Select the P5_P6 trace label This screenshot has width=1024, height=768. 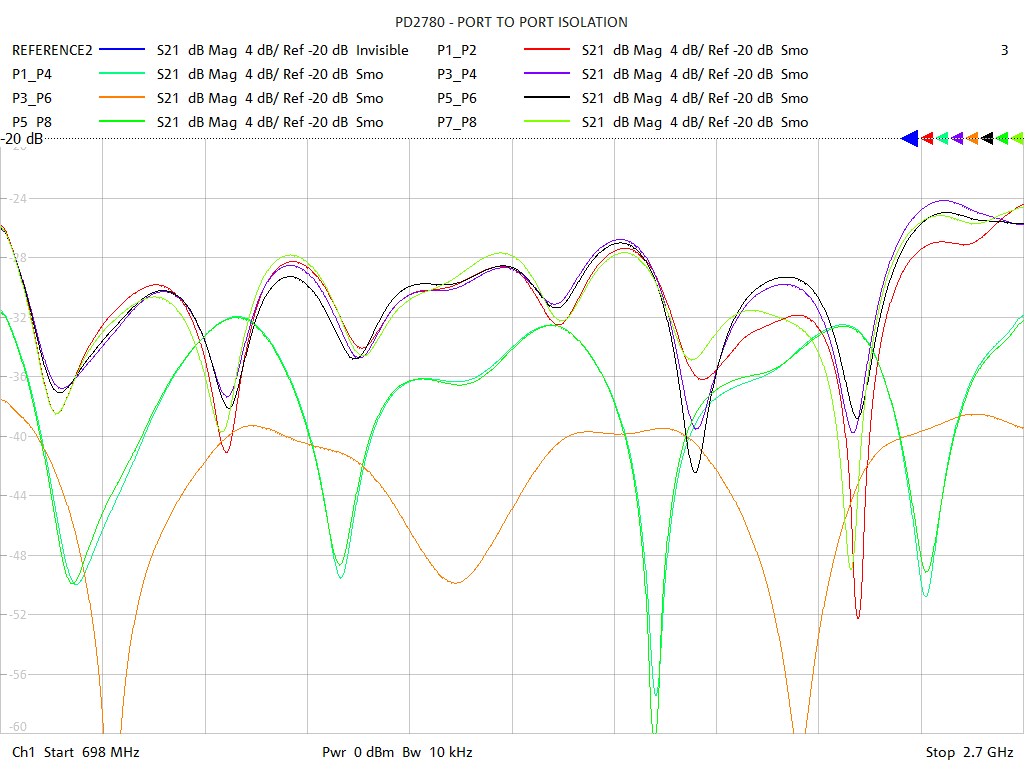point(457,99)
